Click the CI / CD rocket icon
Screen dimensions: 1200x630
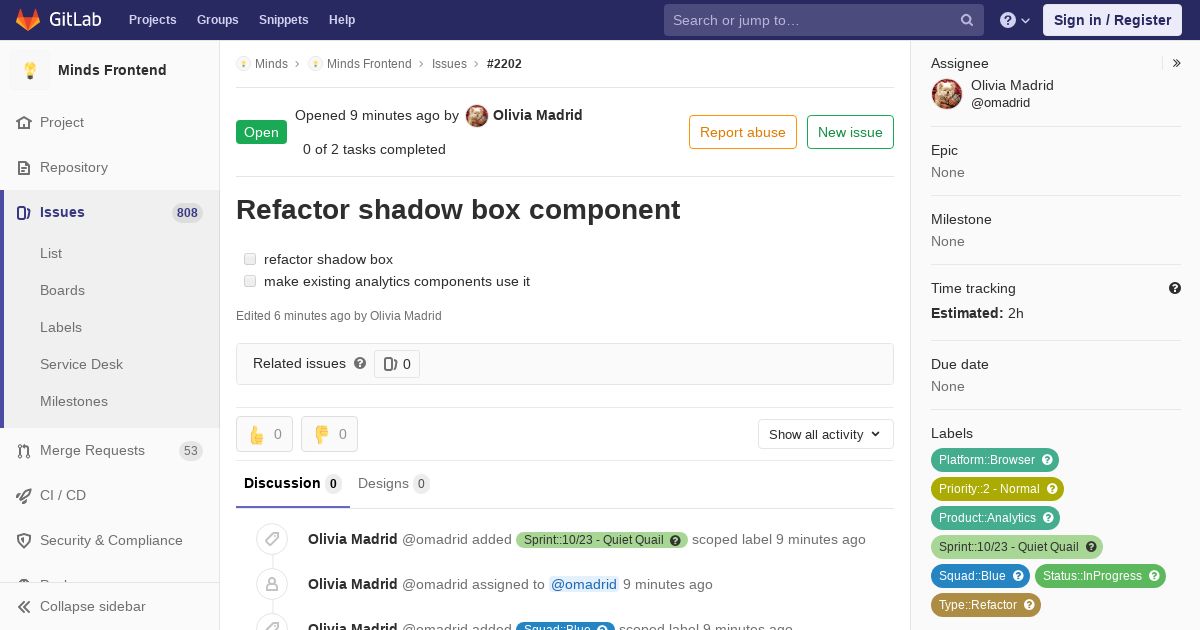(x=24, y=495)
